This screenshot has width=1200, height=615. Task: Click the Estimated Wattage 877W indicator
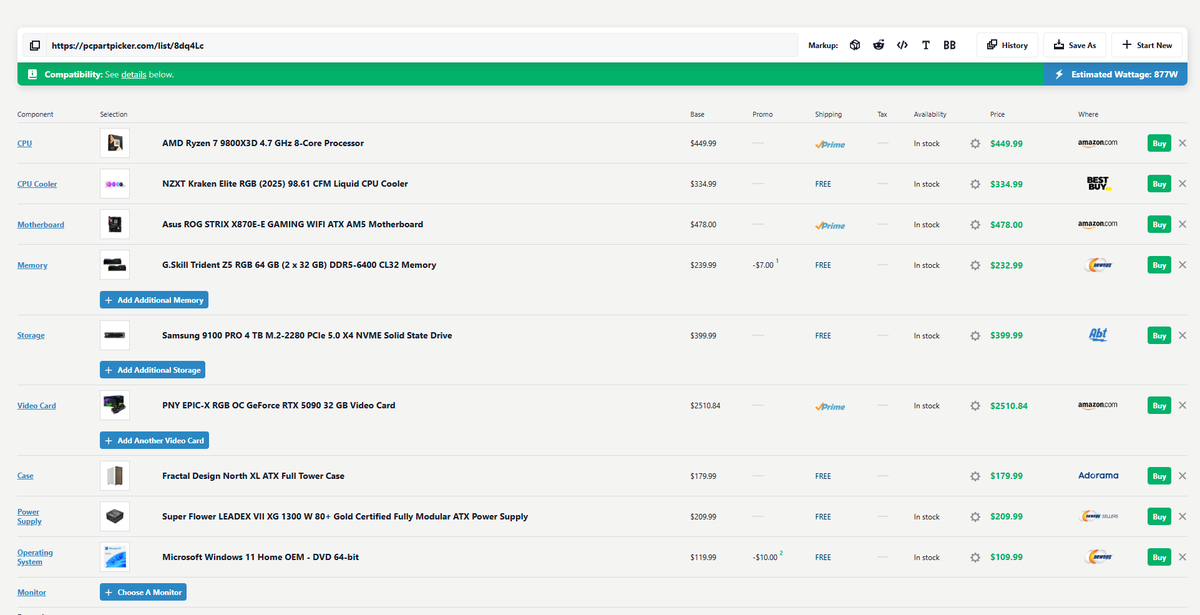coord(1115,74)
